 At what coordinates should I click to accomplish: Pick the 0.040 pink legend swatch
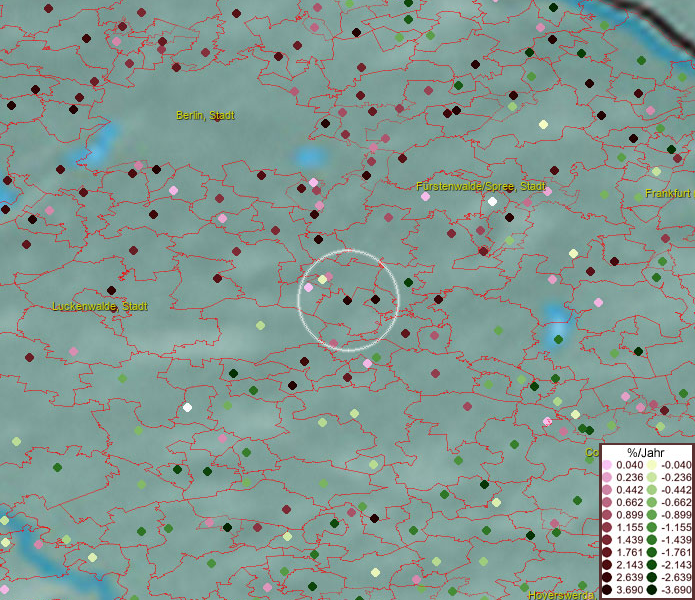[x=607, y=465]
